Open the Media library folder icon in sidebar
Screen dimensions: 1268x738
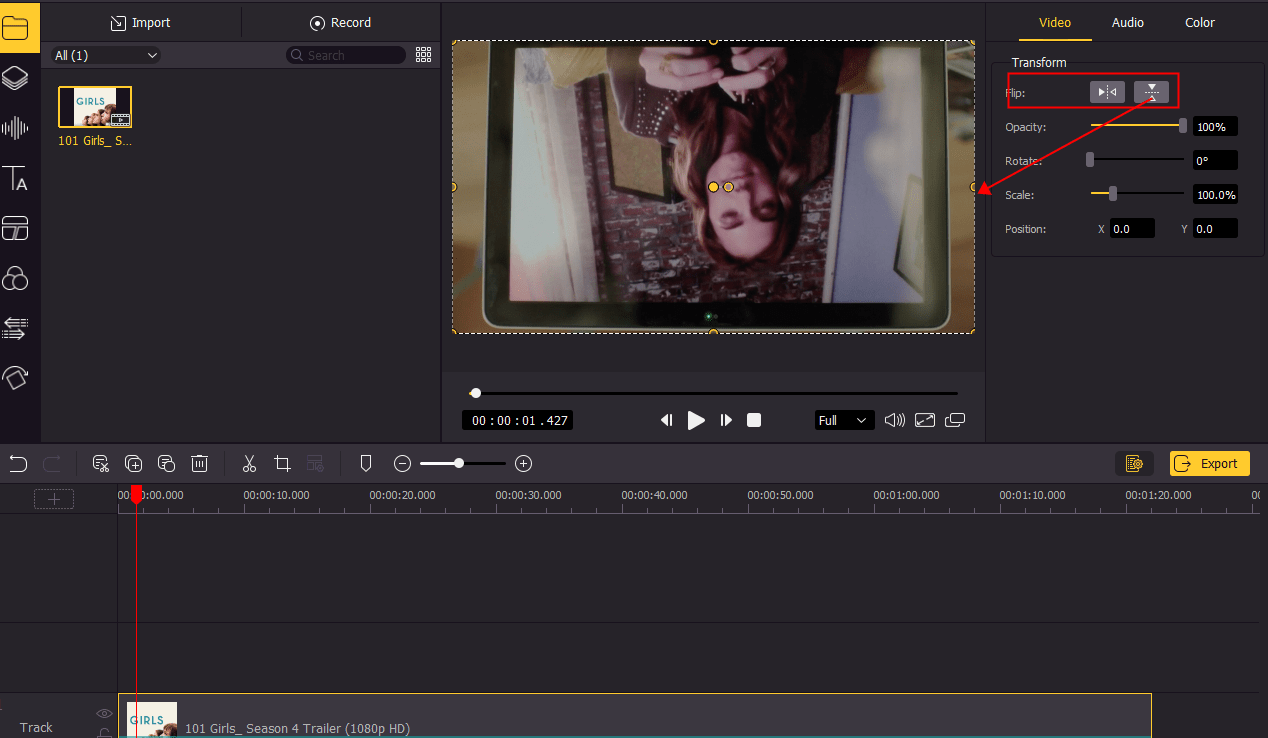click(x=17, y=27)
